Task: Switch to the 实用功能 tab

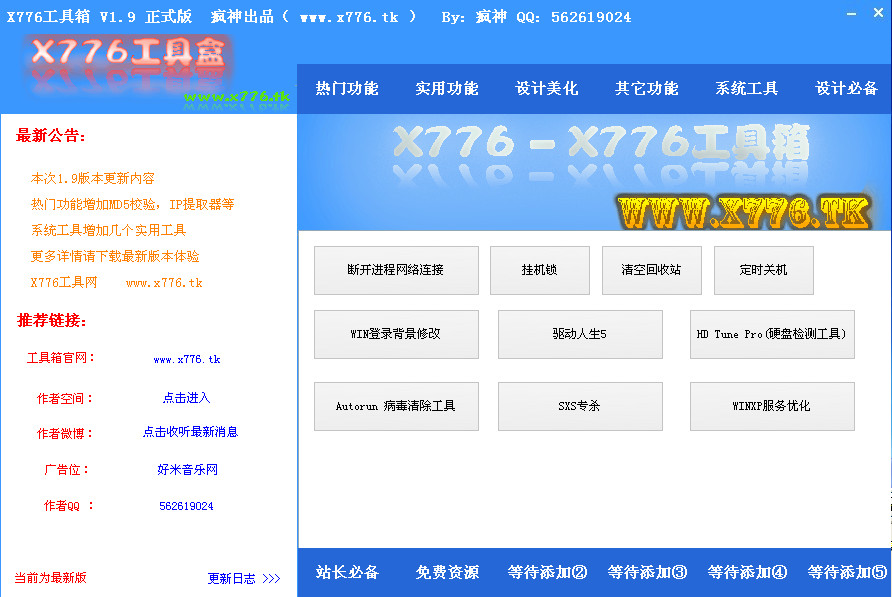Action: 447,88
